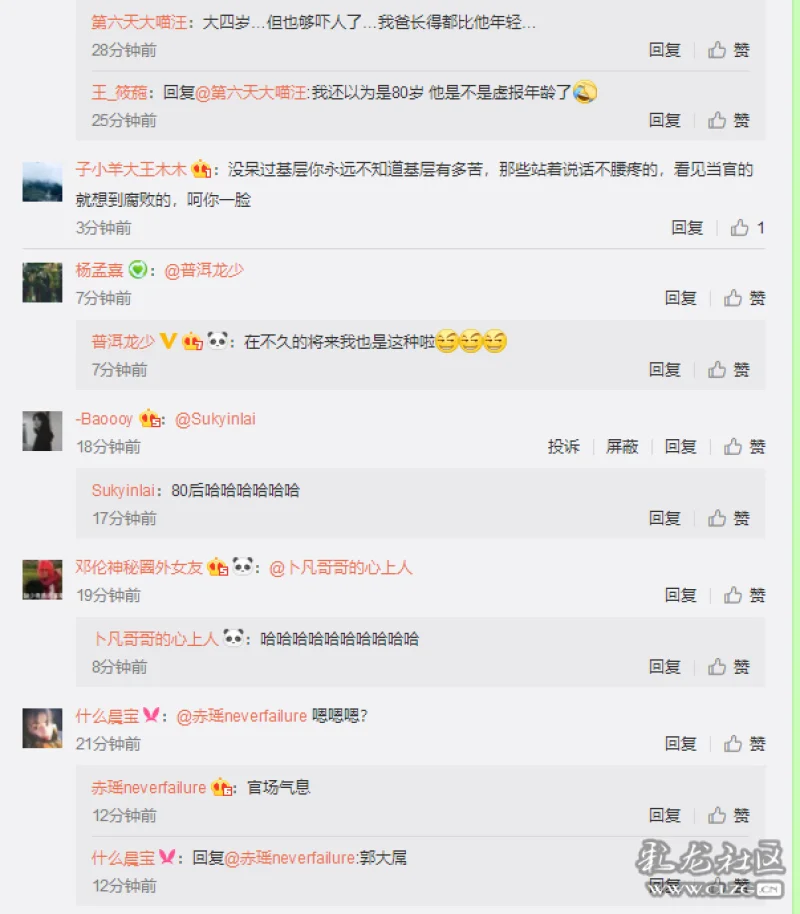Image resolution: width=800 pixels, height=914 pixels.
Task: Open @卜凡哥哥的心上人 mention link
Action: (x=341, y=568)
